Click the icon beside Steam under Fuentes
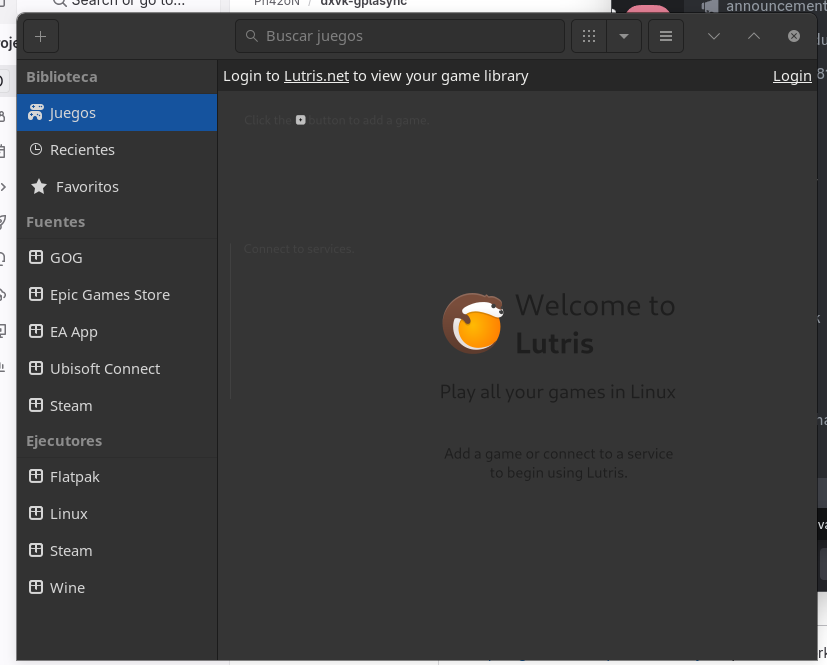The height and width of the screenshot is (665, 827). [36, 405]
